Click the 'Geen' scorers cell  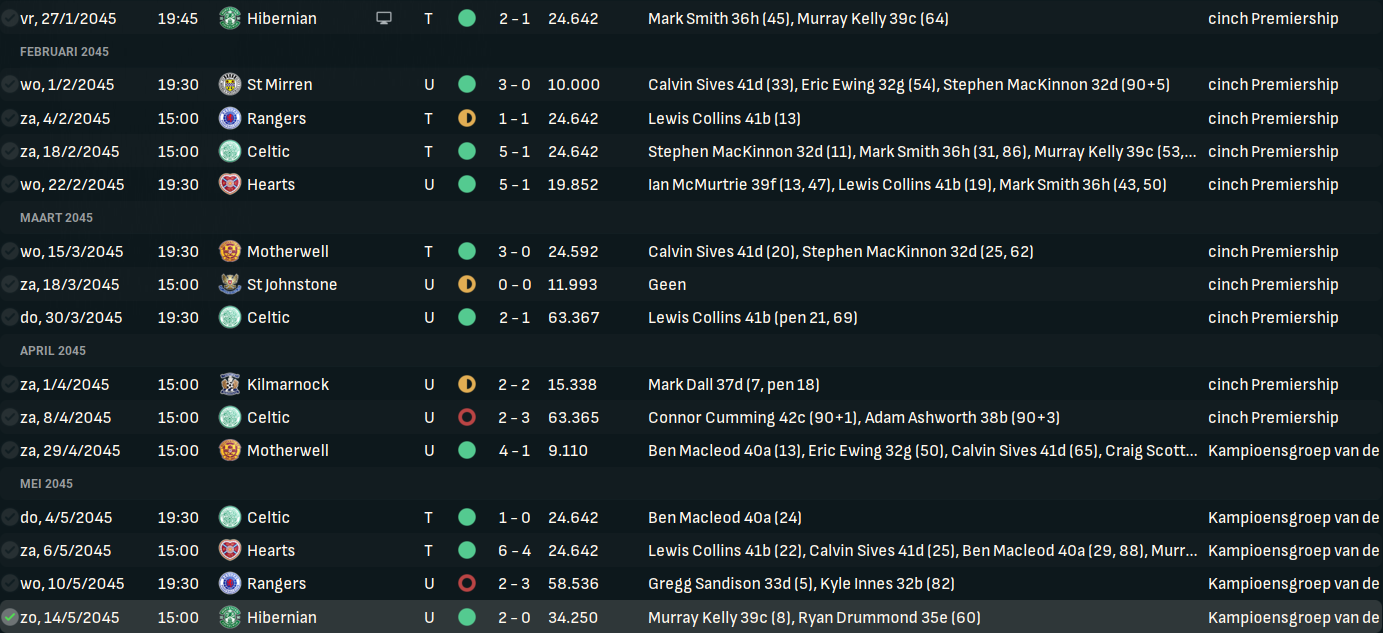667,284
